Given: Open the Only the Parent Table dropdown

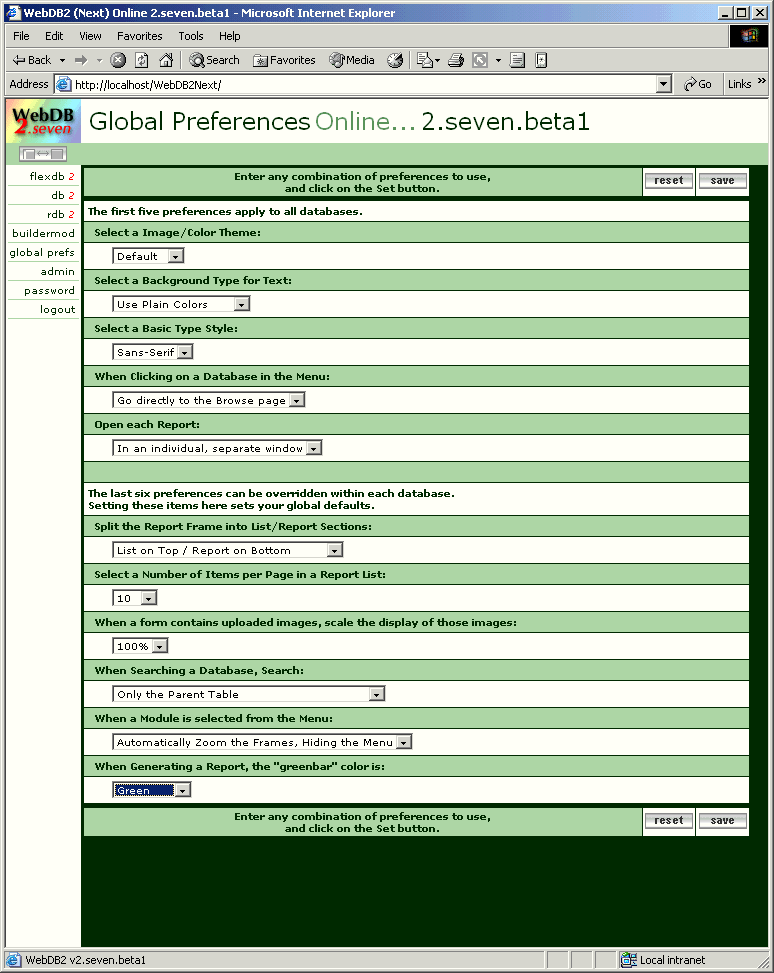Looking at the screenshot, I should [x=249, y=694].
